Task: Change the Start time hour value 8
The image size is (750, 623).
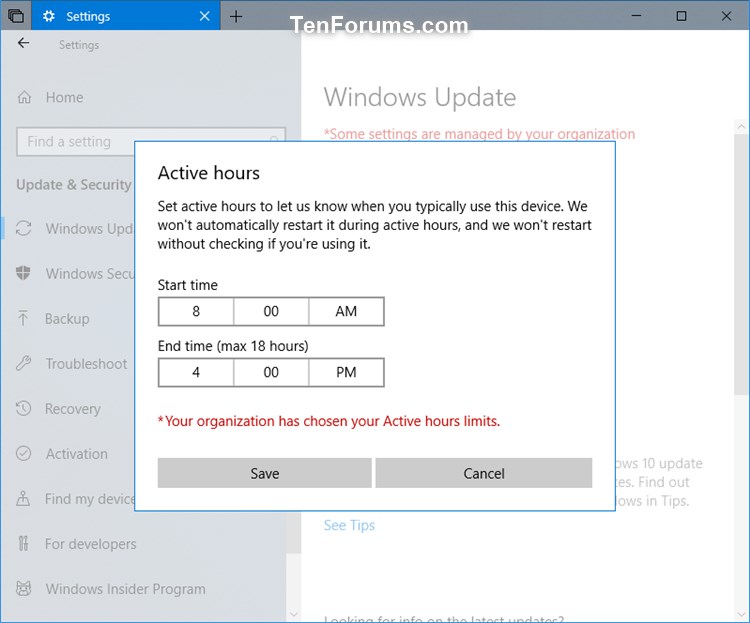Action: click(x=196, y=312)
